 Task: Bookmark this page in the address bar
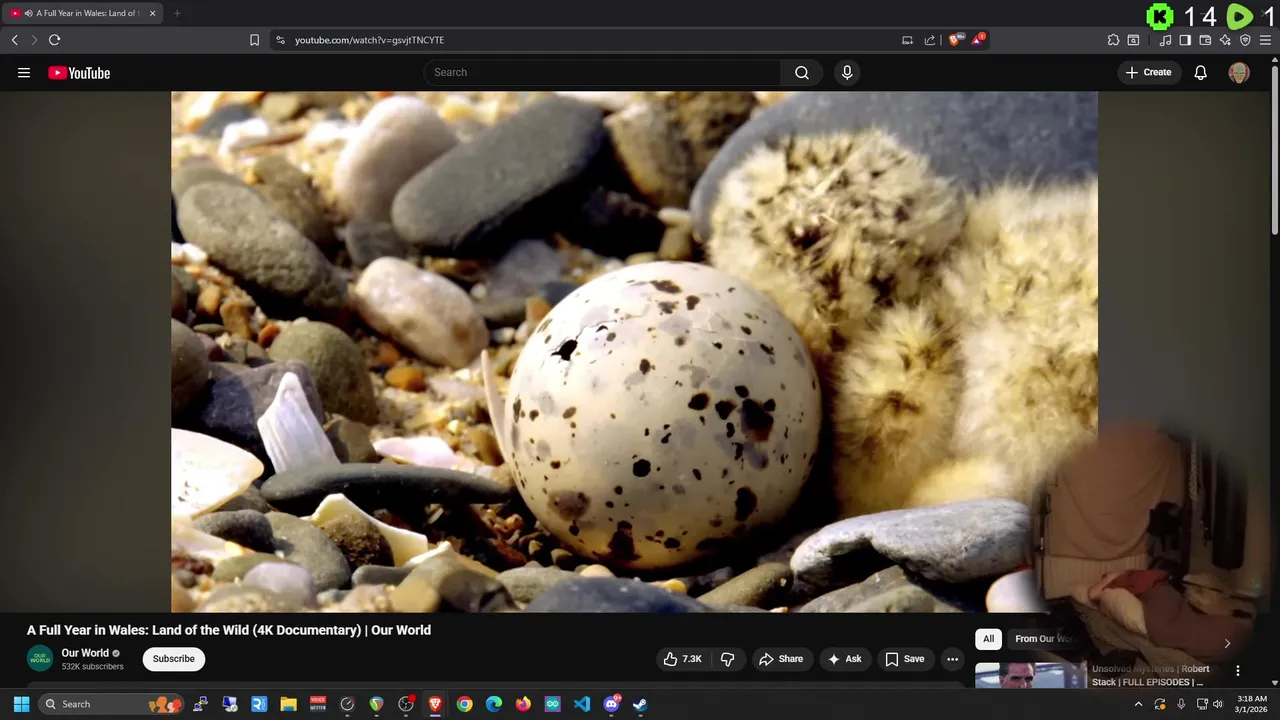click(254, 40)
